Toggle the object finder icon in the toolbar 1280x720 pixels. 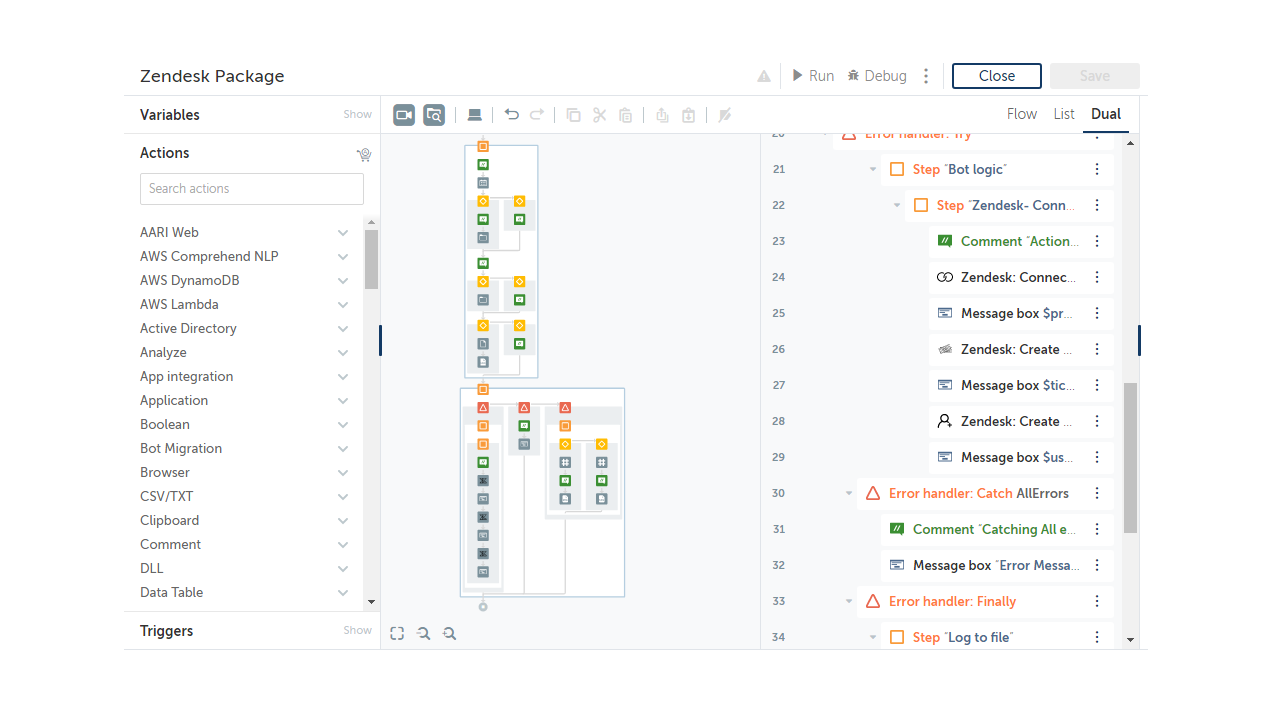click(x=434, y=115)
